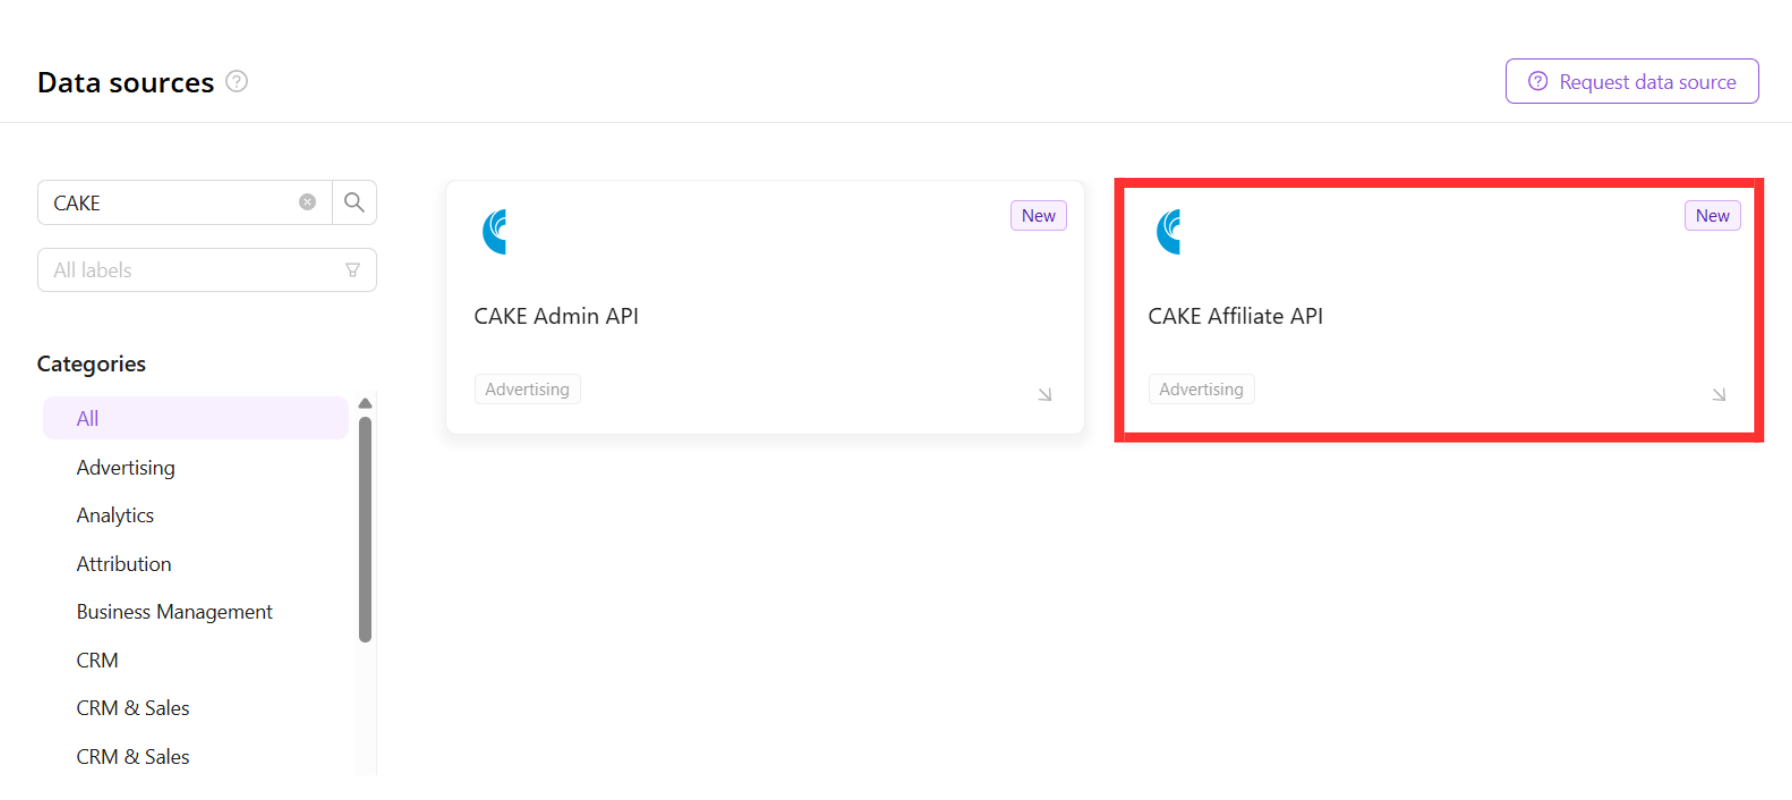Image resolution: width=1792 pixels, height=800 pixels.
Task: Click the arrow icon on CAKE Admin API card
Action: 1044,395
